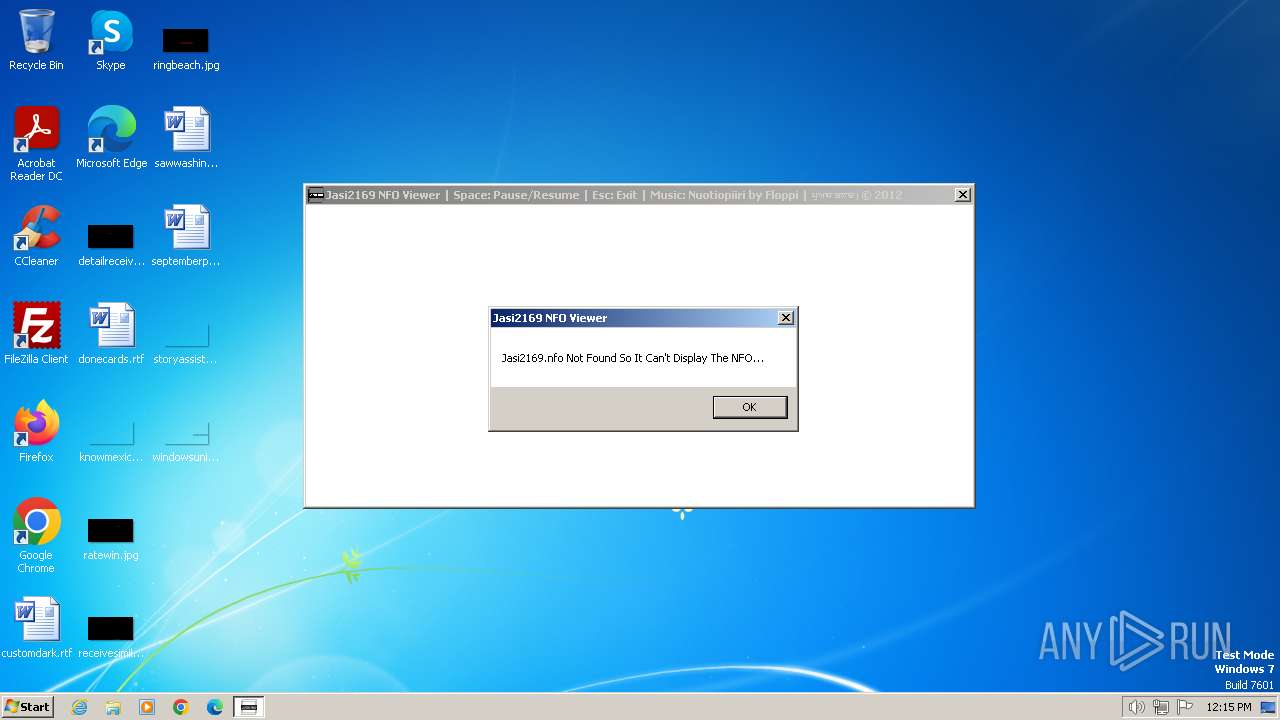Open the Recycle Bin icon
This screenshot has height=720, width=1280.
(x=36, y=40)
